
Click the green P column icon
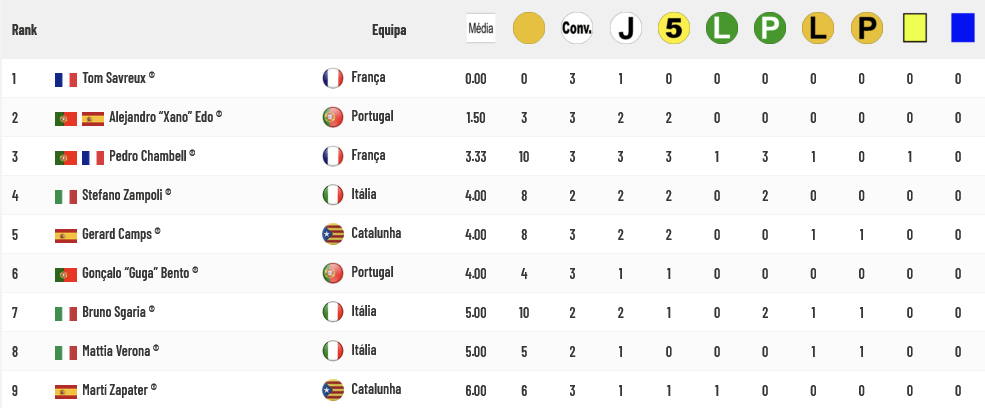(x=770, y=29)
